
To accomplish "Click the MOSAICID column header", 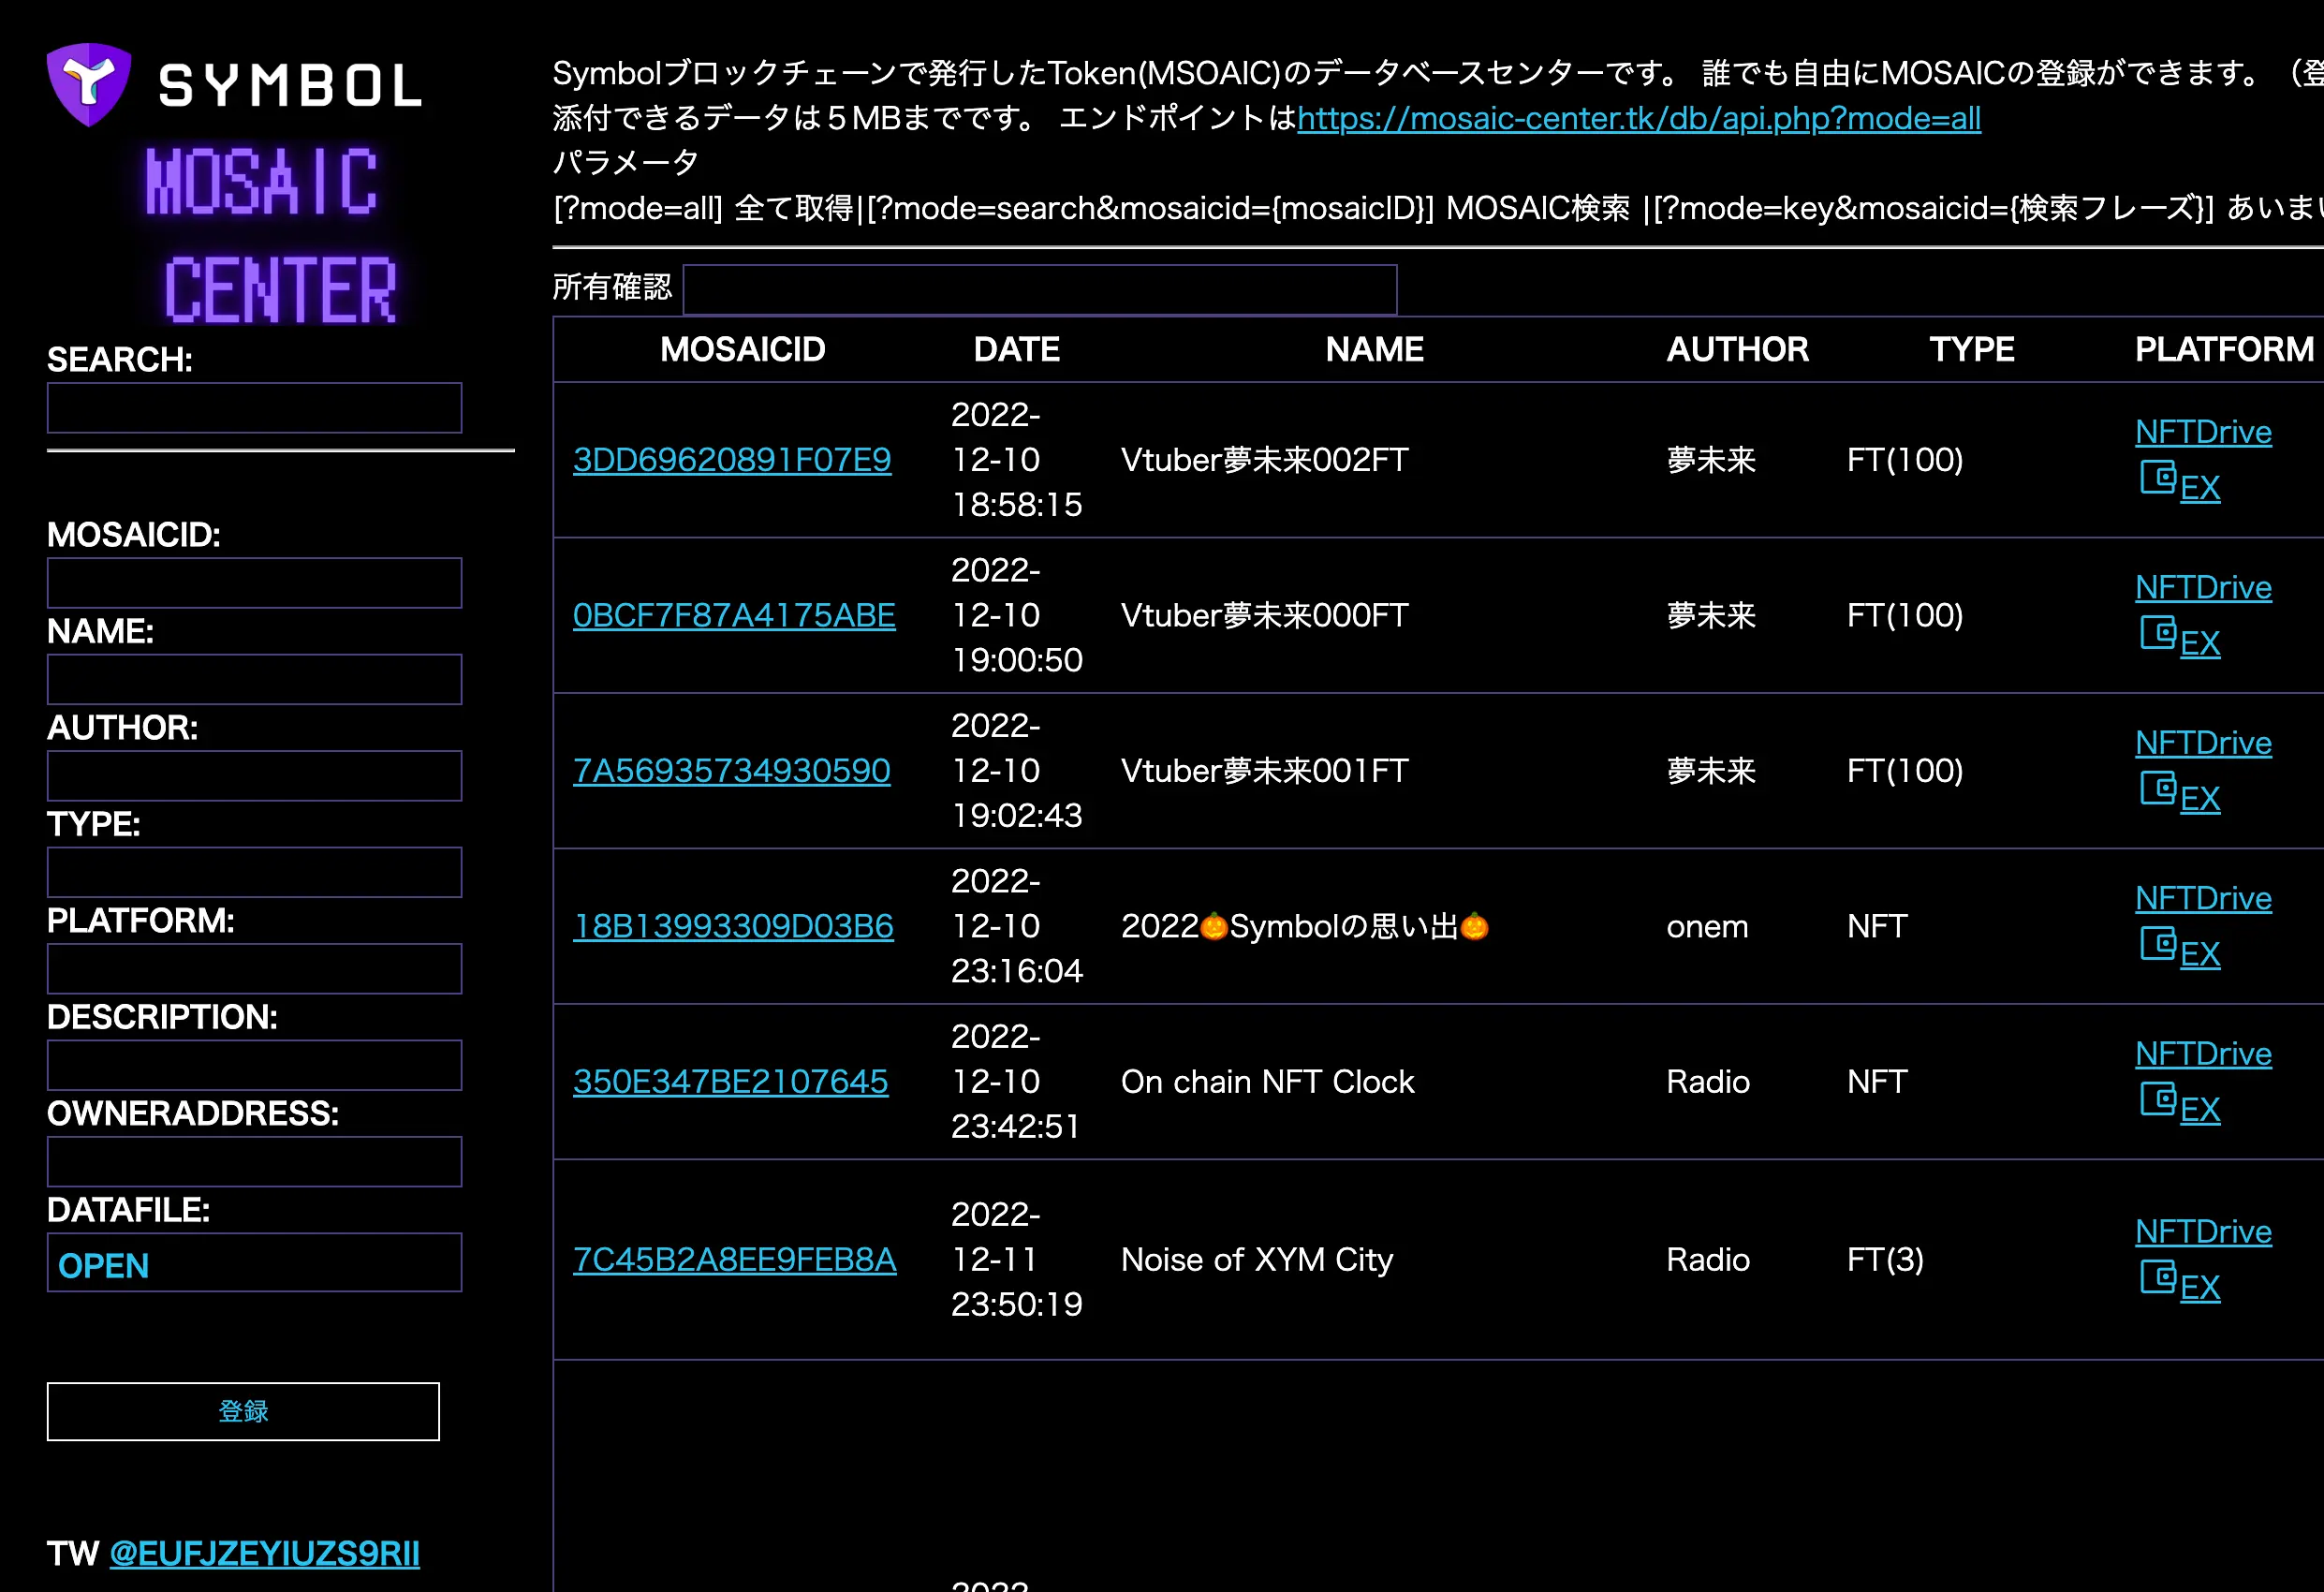I will (743, 349).
